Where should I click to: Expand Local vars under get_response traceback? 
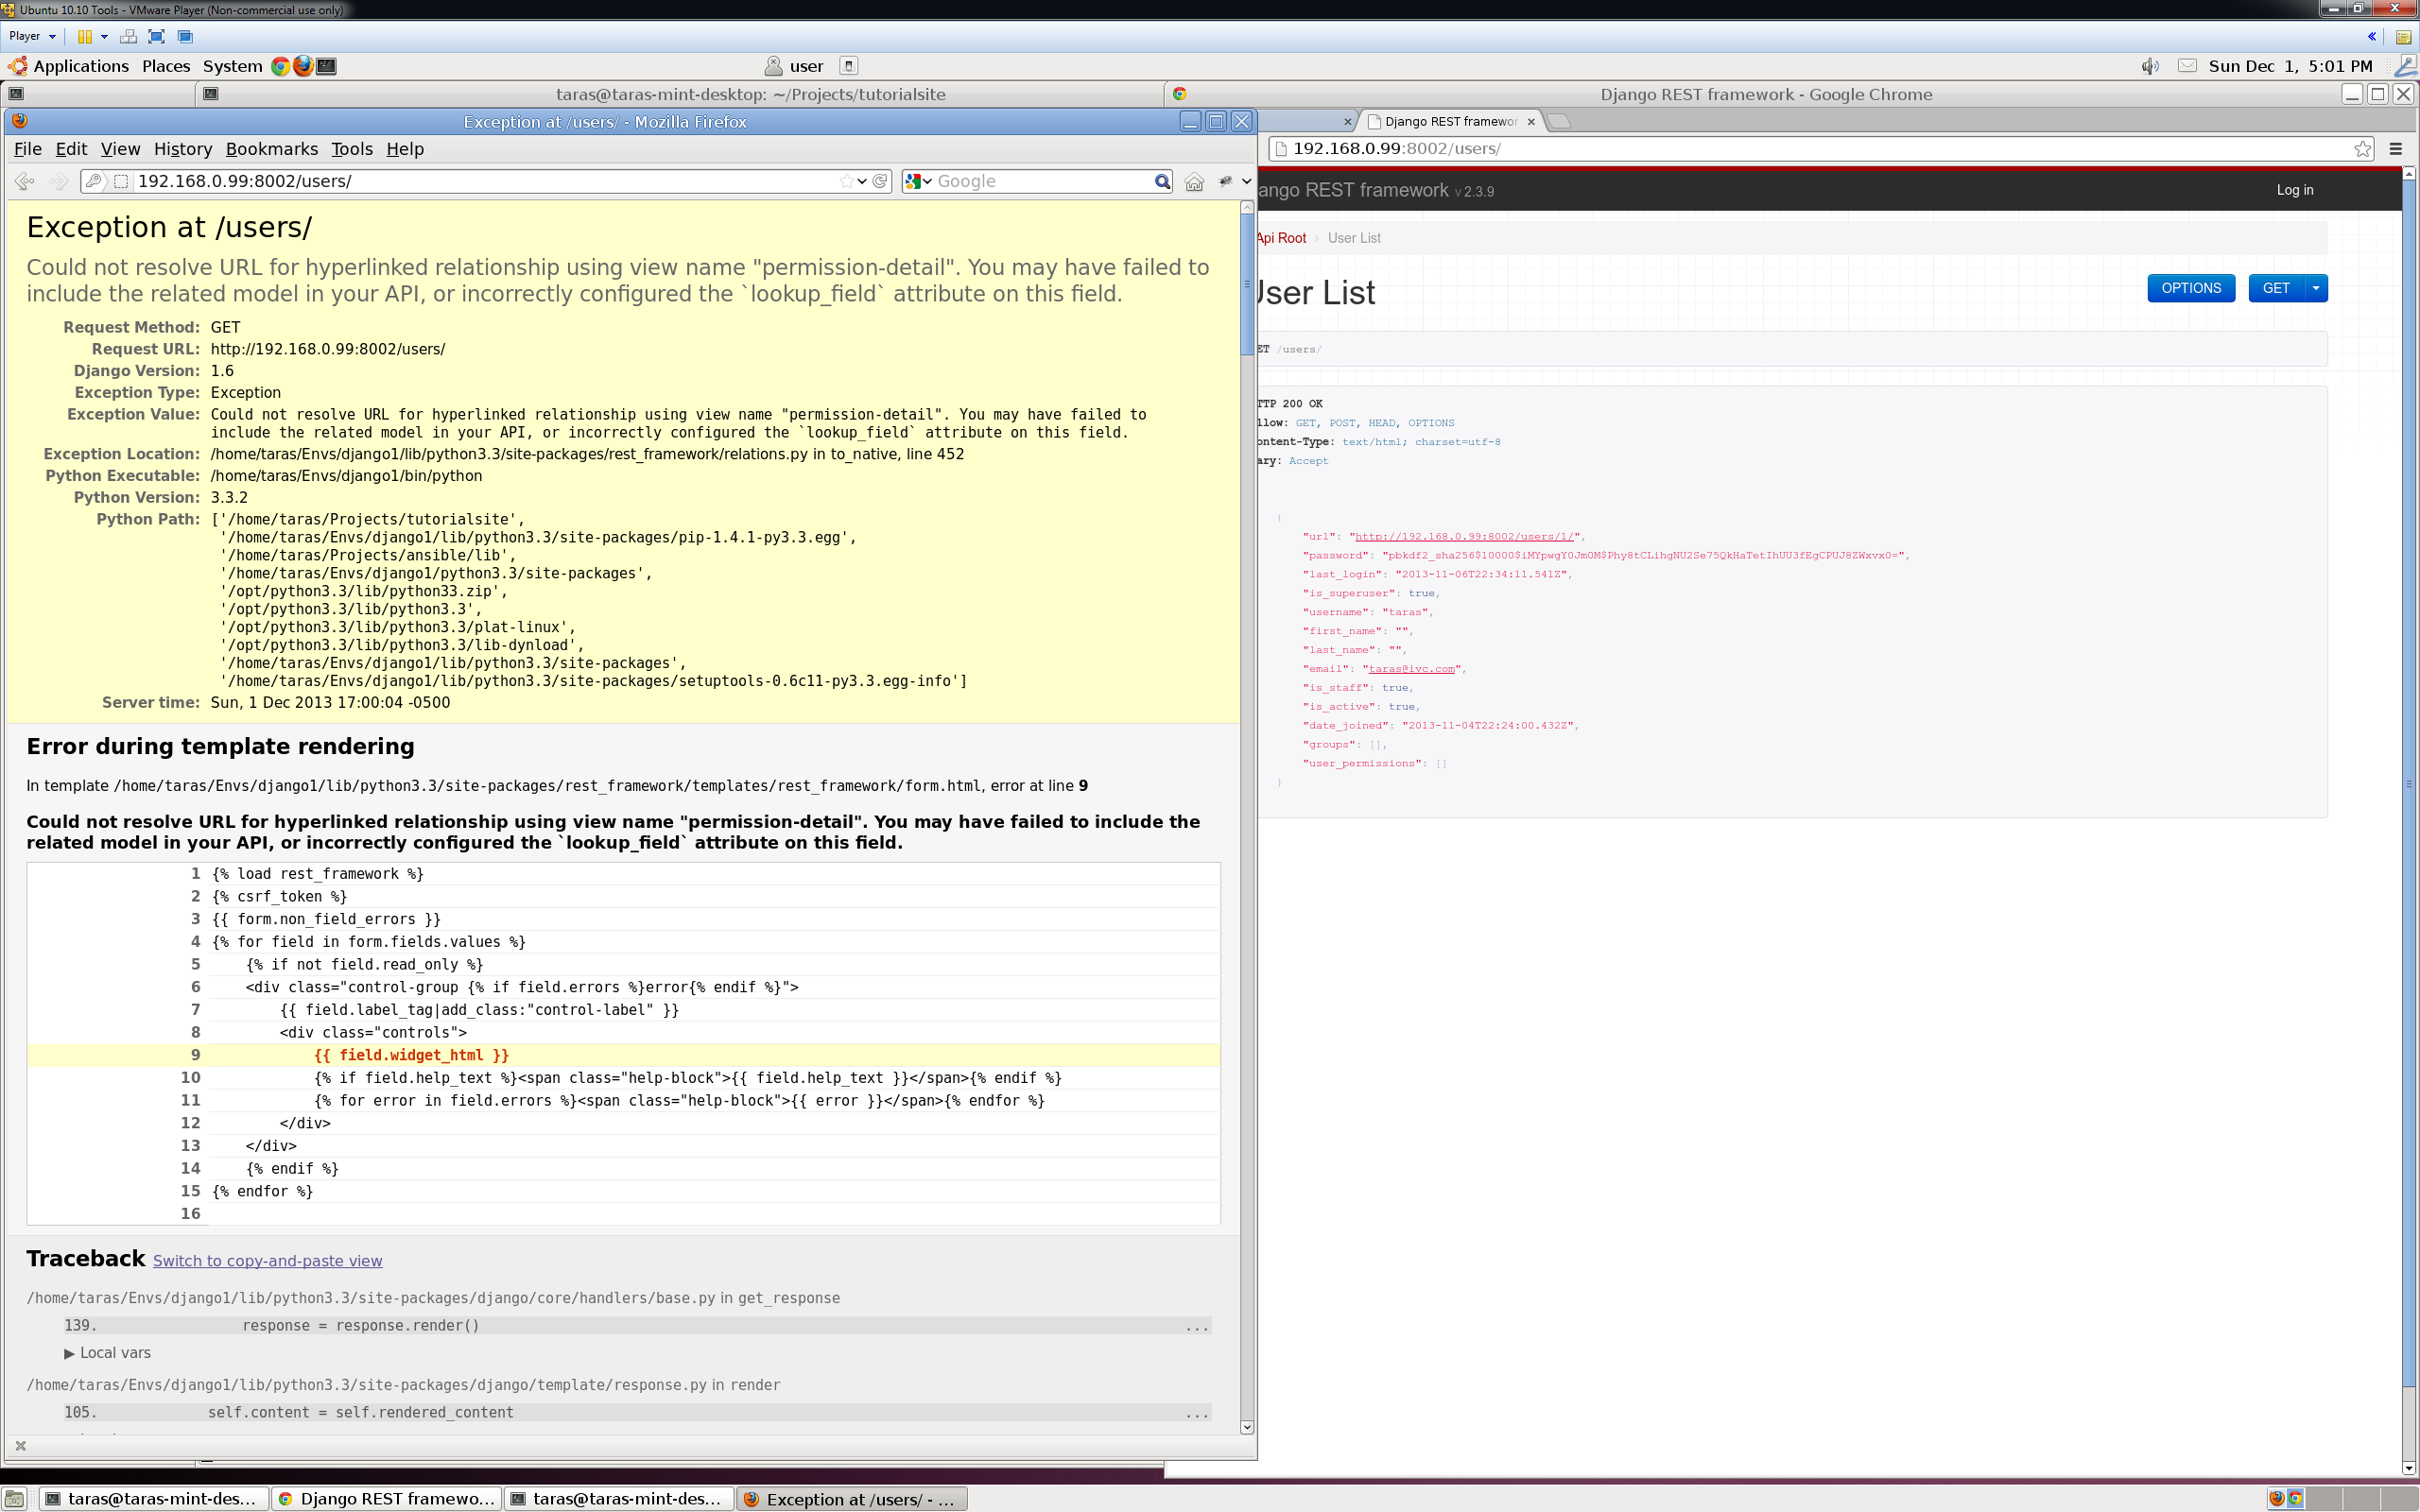(x=108, y=1353)
